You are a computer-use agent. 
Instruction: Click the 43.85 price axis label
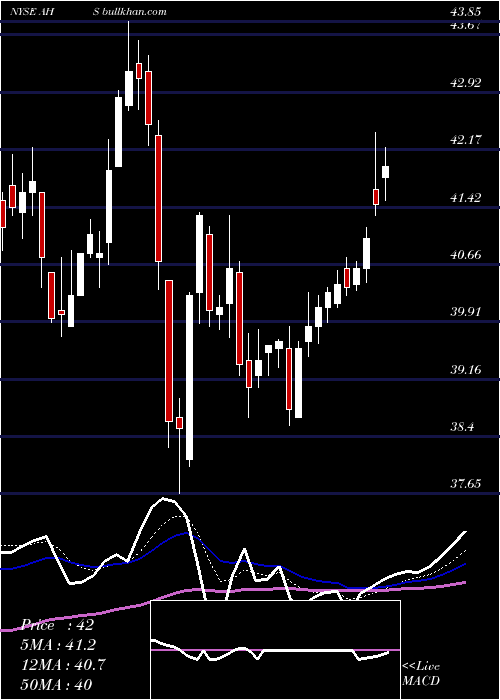[466, 12]
